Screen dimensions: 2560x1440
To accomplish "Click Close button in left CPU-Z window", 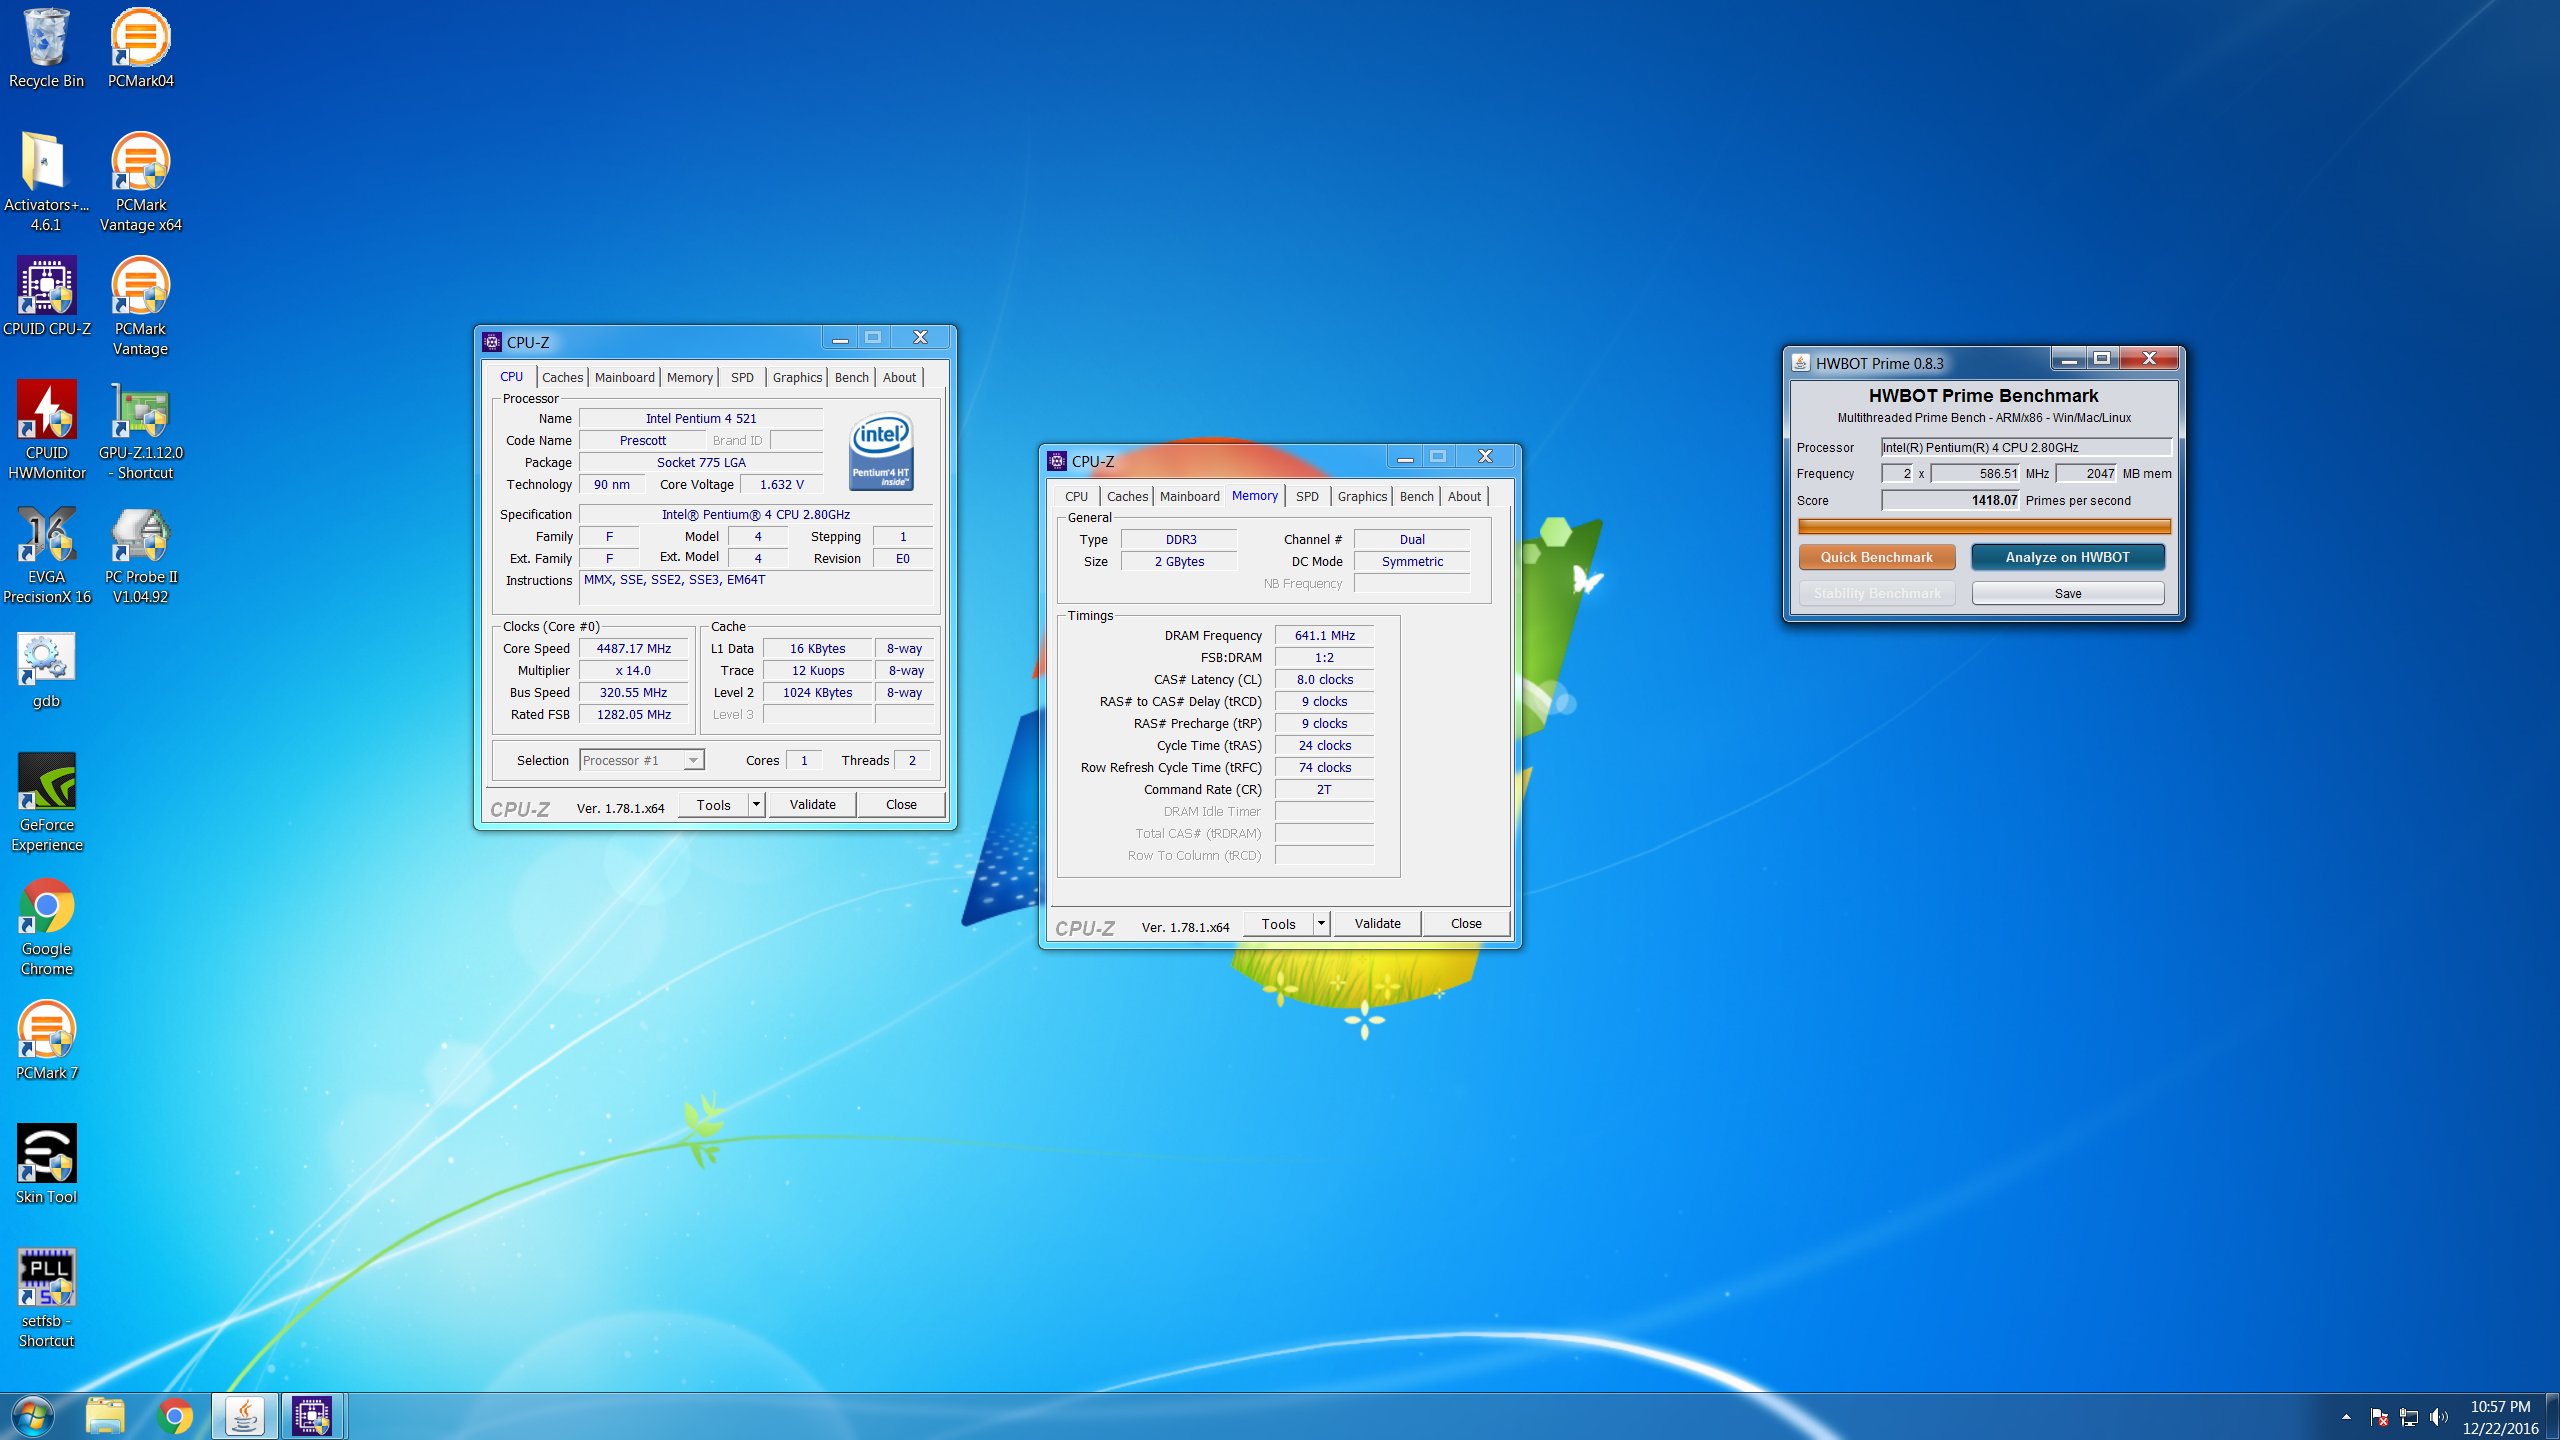I will 901,804.
